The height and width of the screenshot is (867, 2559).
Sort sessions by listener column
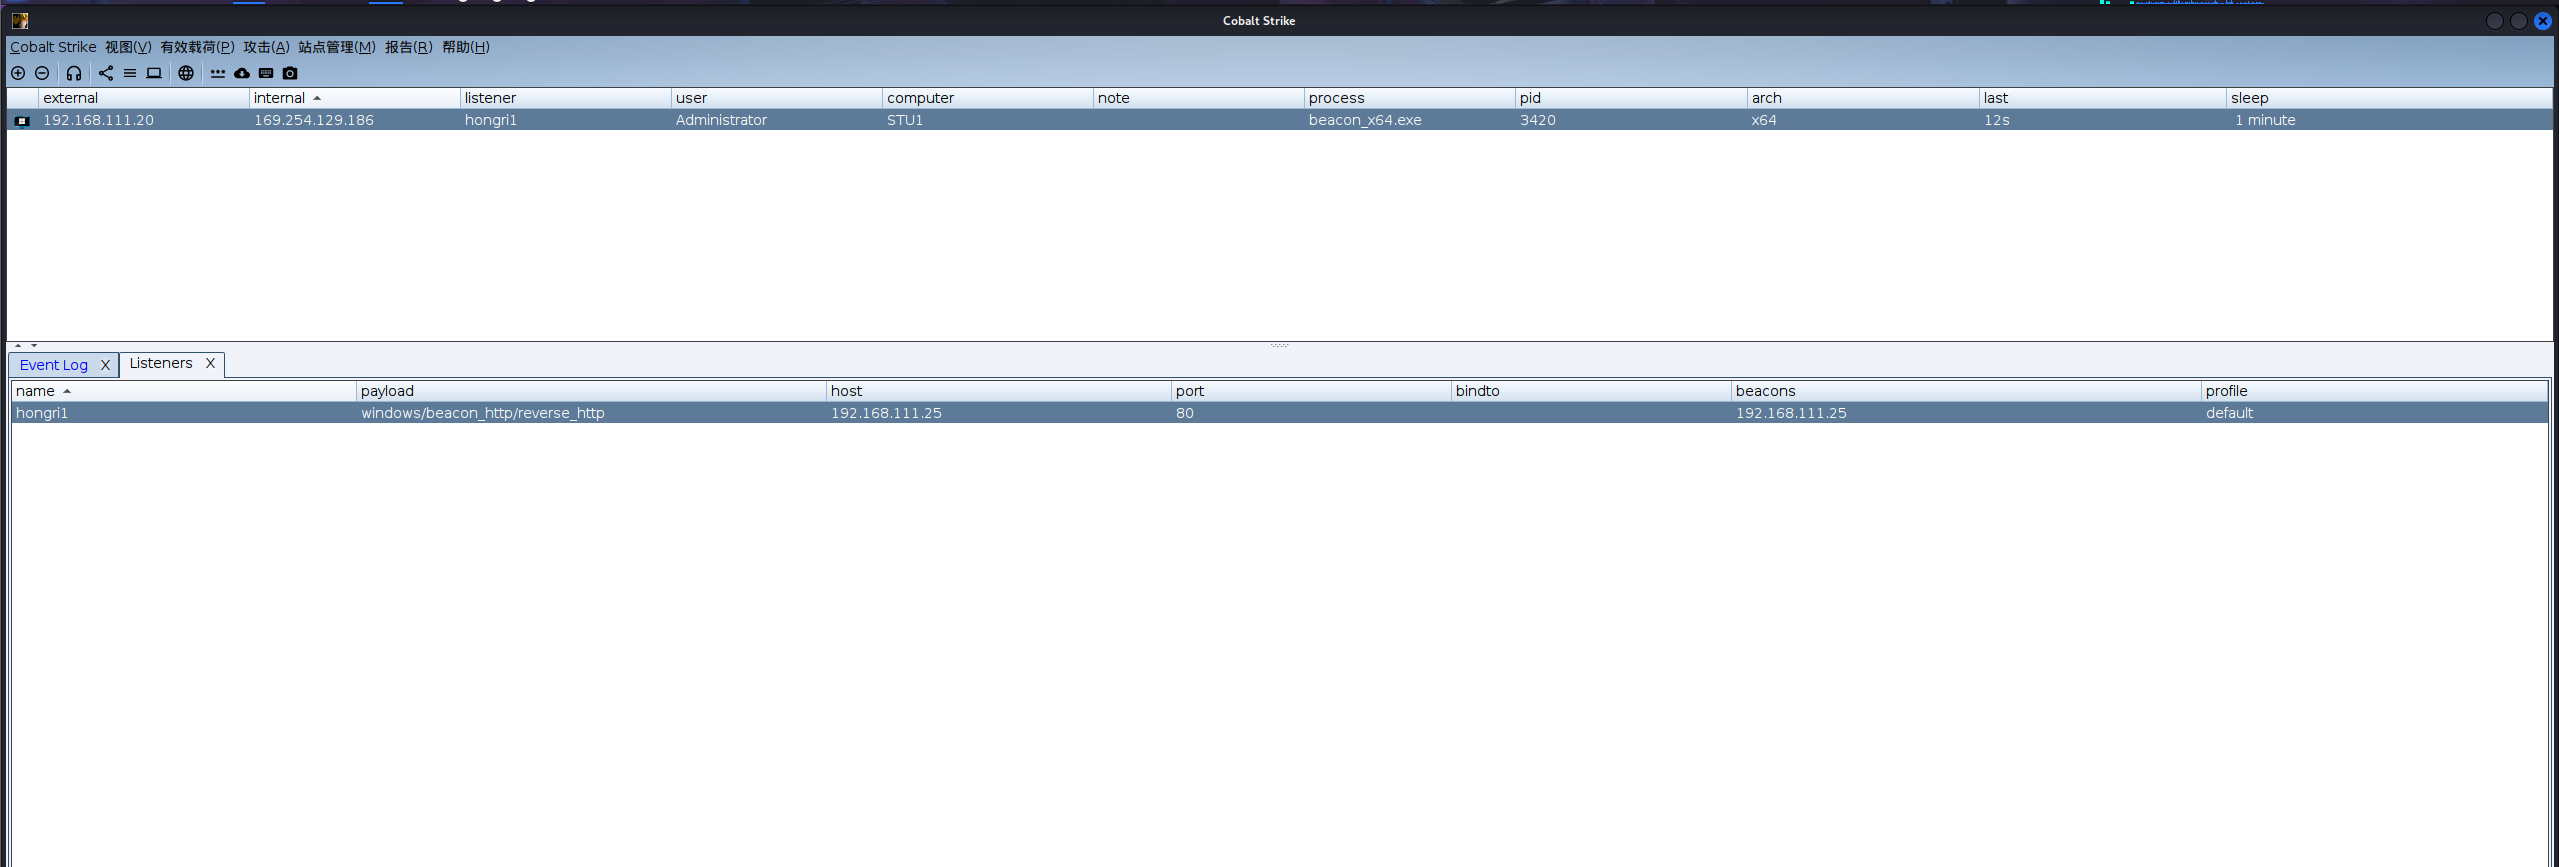(565, 98)
